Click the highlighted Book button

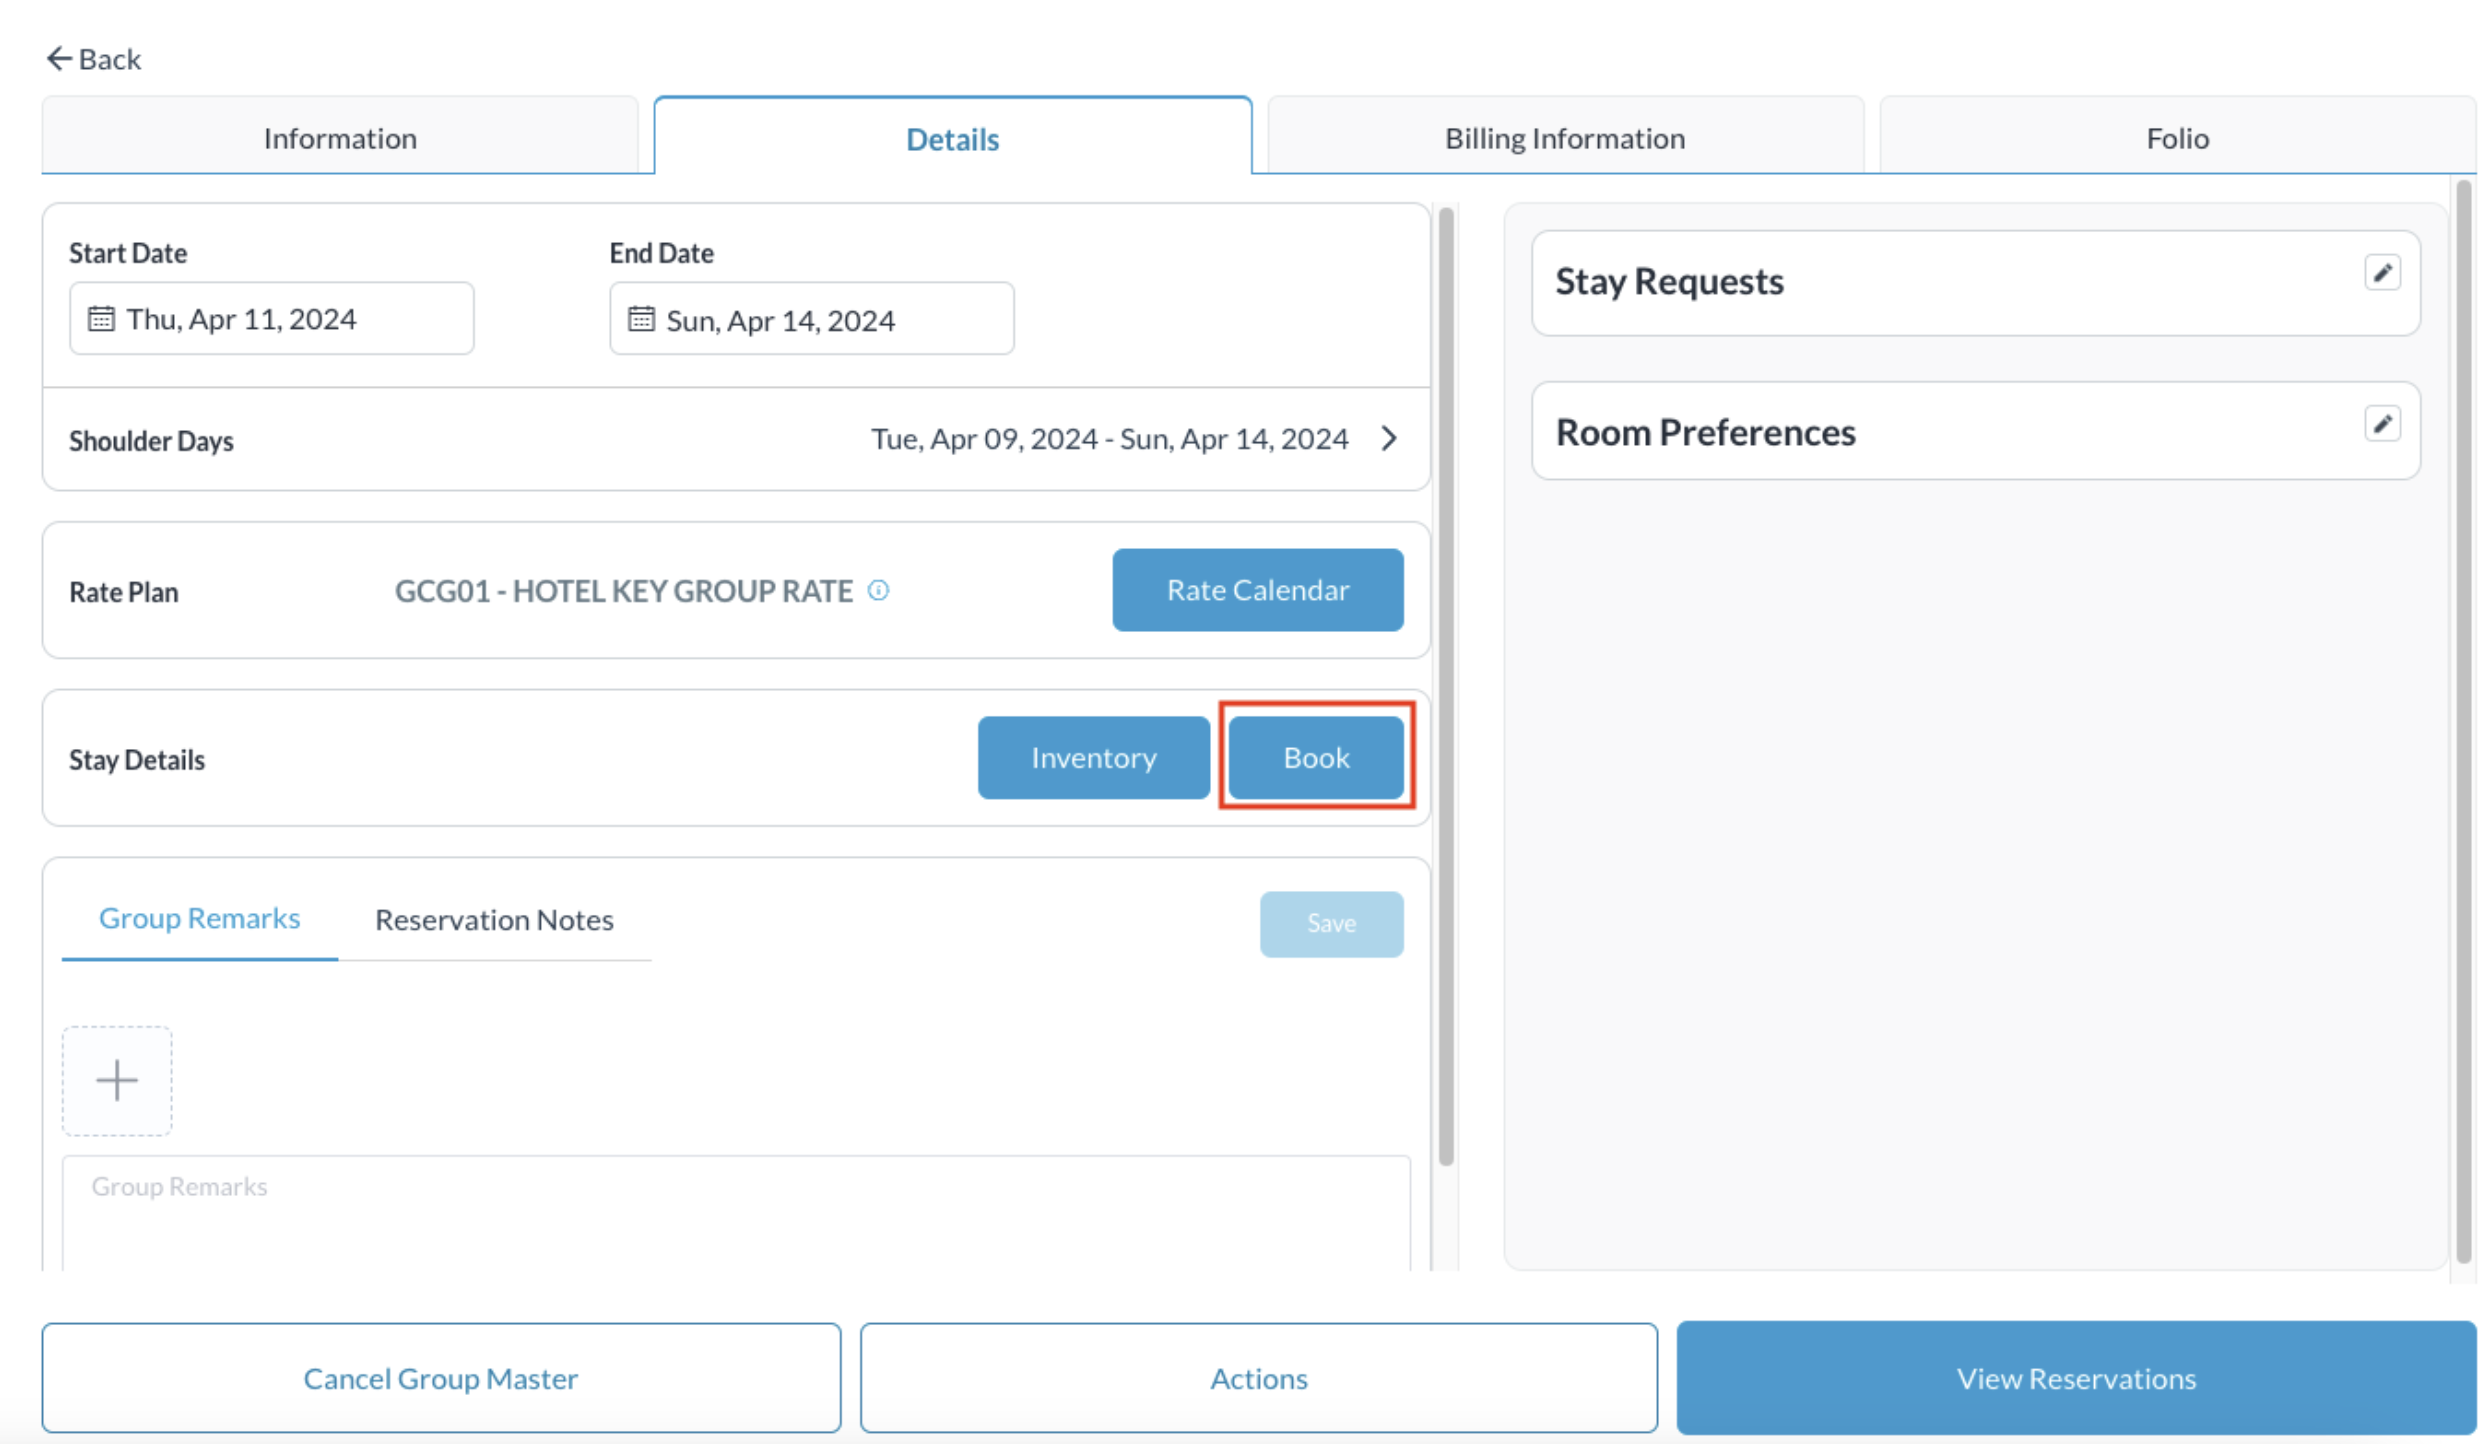click(1314, 757)
